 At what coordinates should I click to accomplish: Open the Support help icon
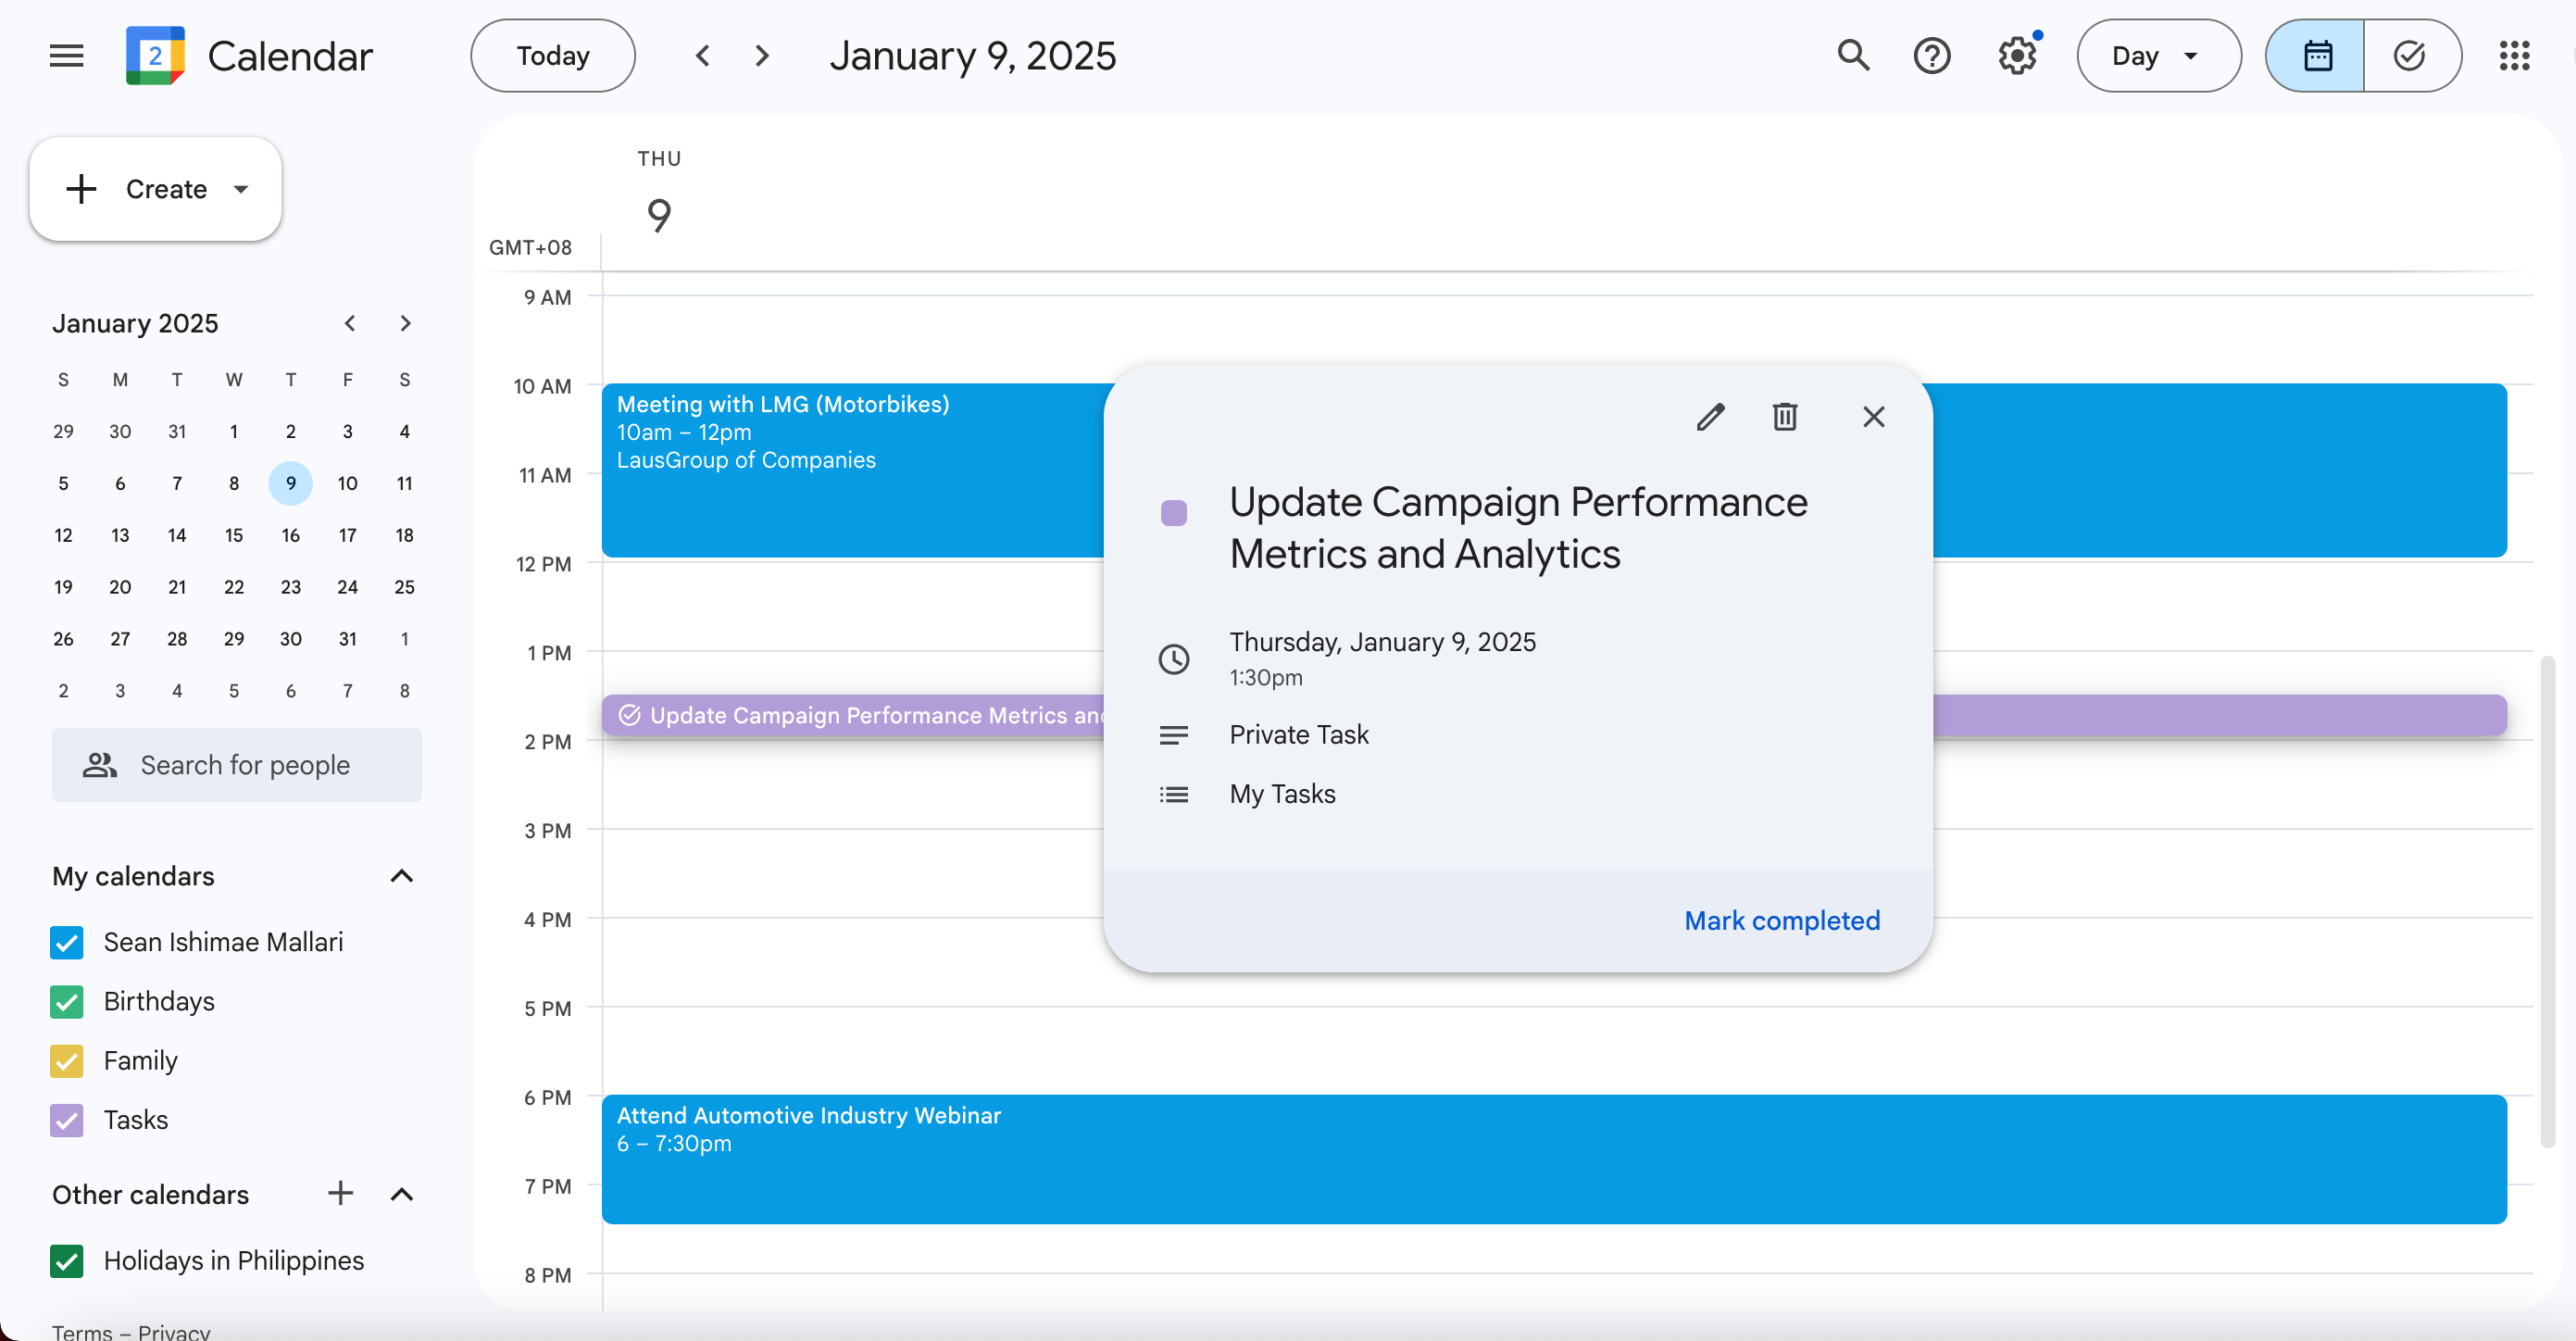[1932, 56]
